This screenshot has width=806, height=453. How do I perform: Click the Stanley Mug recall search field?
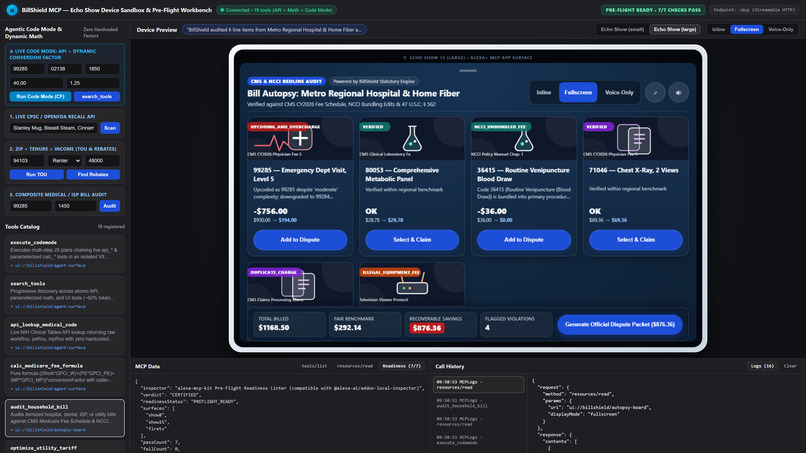(x=53, y=128)
